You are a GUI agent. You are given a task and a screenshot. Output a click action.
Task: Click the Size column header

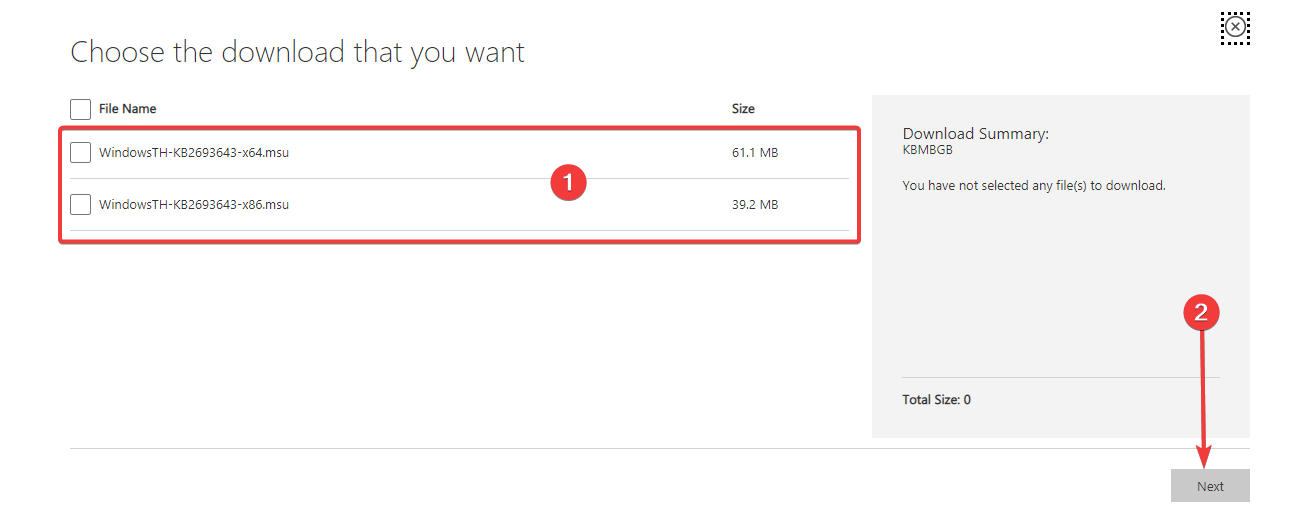click(x=743, y=109)
